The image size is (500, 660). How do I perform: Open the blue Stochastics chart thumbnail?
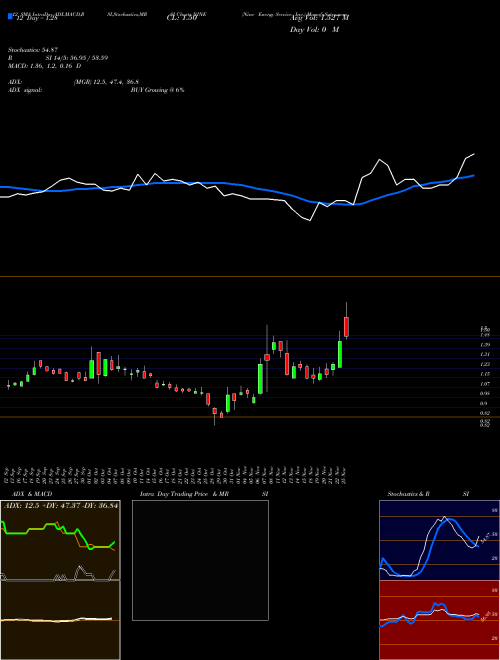(439, 540)
